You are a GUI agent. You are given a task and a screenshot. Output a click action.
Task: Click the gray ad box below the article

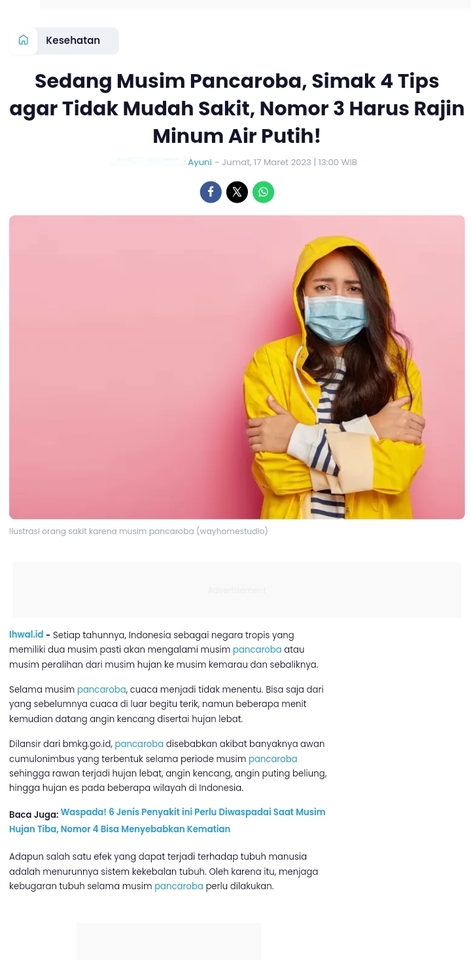point(169,942)
